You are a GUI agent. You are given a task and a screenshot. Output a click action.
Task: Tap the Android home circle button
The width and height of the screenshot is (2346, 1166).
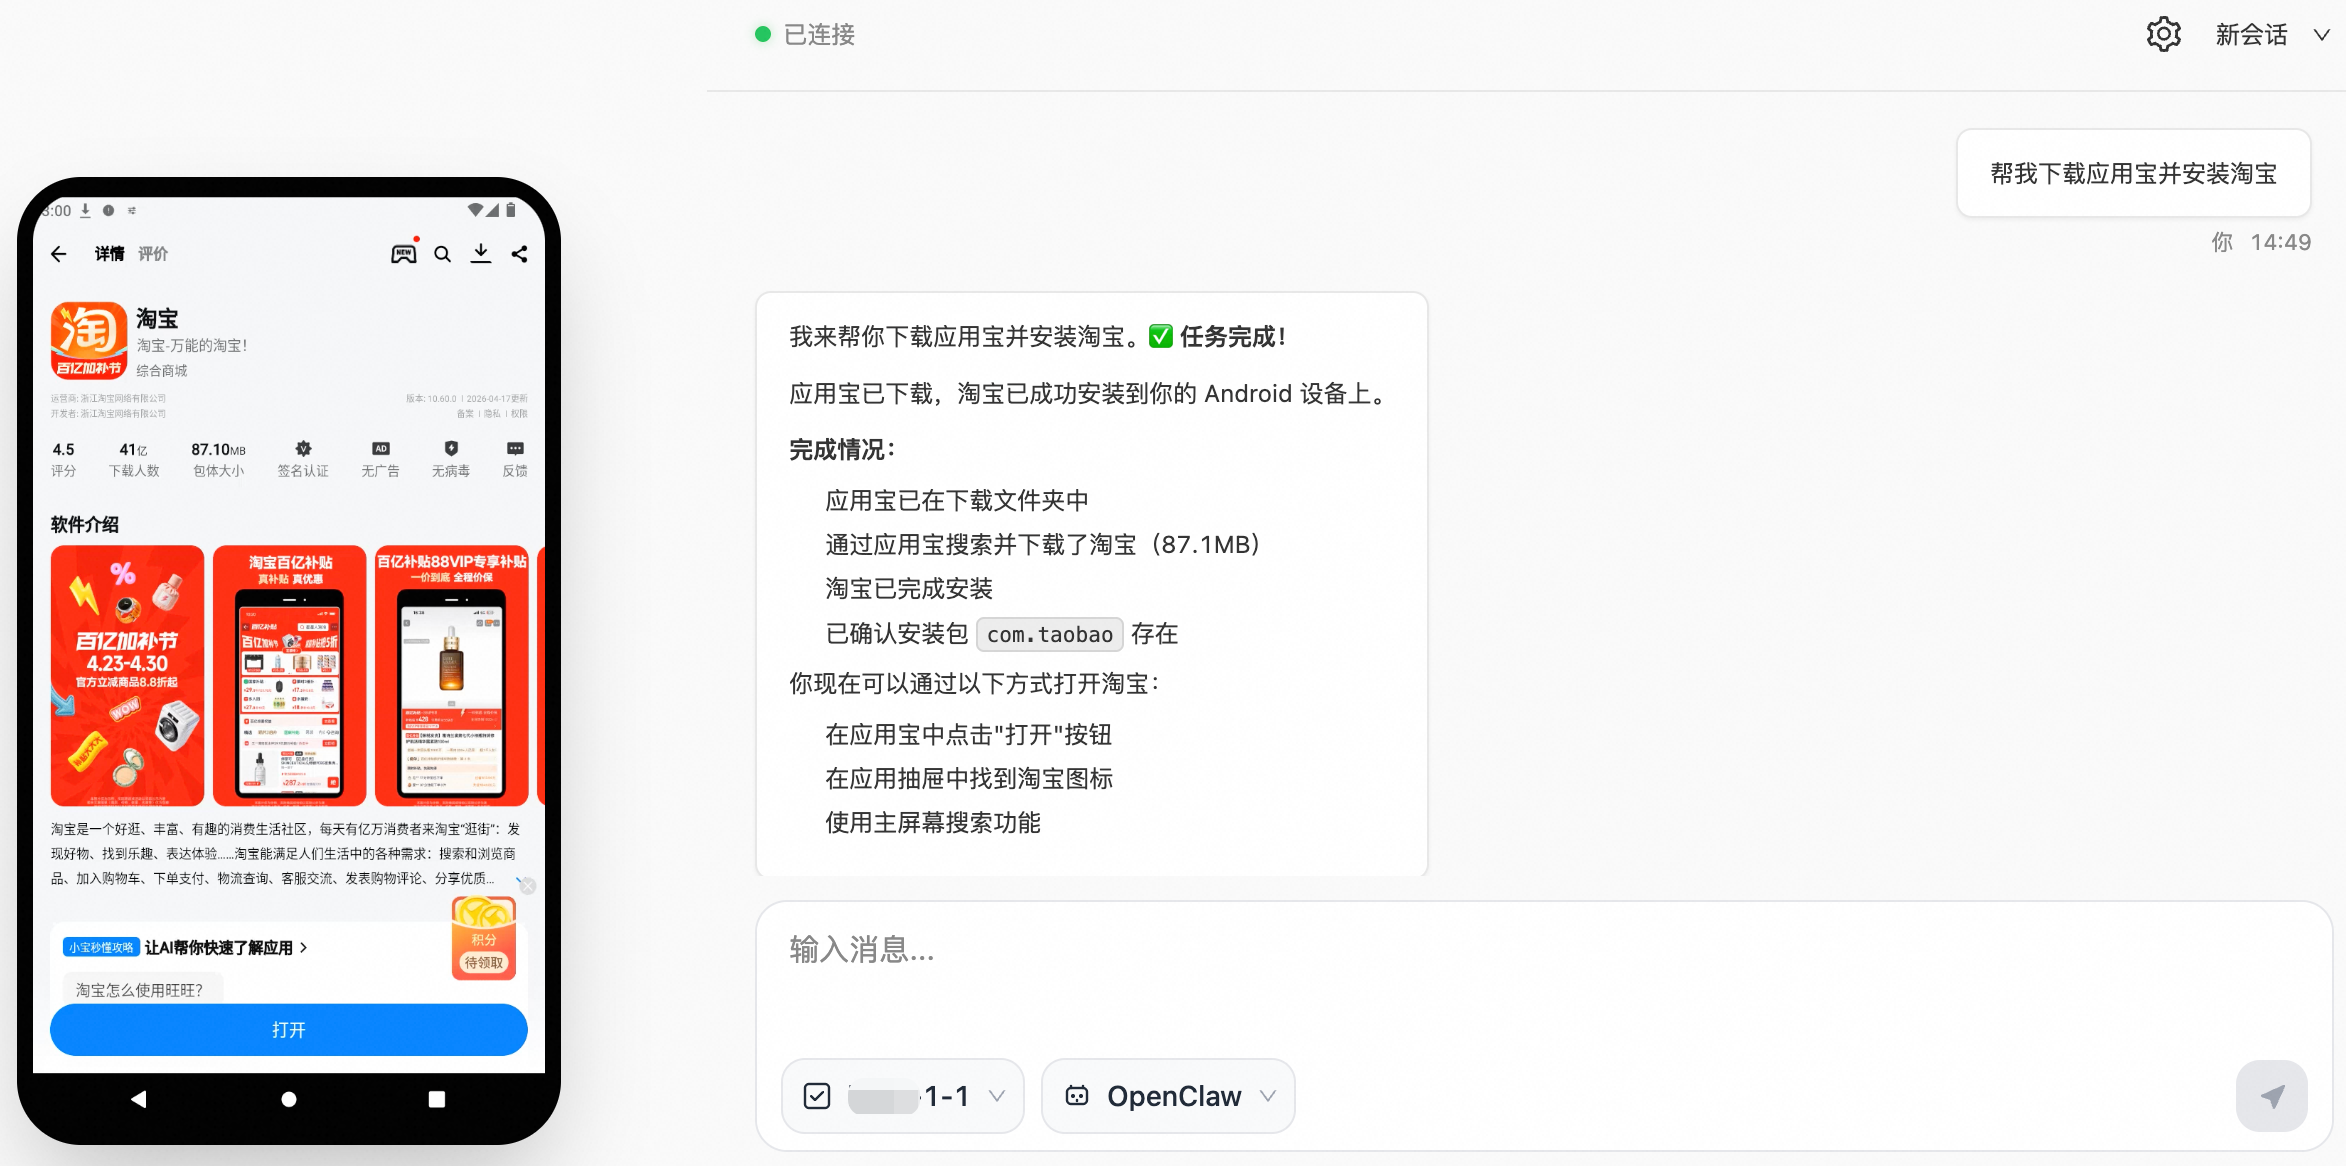tap(289, 1099)
